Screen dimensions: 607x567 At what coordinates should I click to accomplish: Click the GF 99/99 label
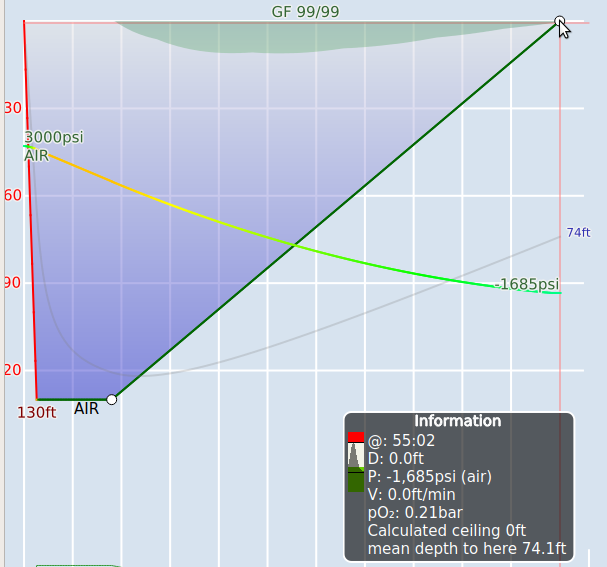(305, 12)
